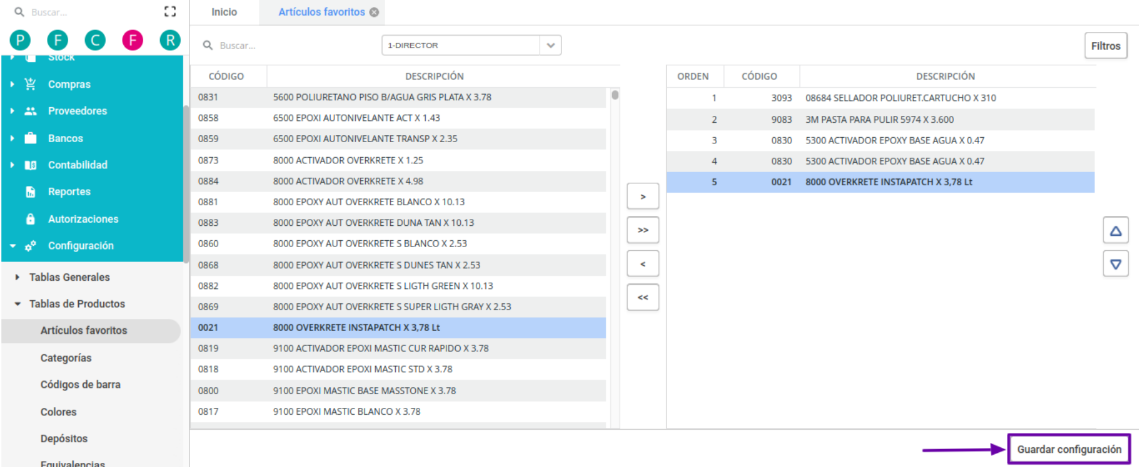
Task: Select row 0873 8000 ACTIVADOR OVERKRETE X 1.25
Action: (398, 160)
